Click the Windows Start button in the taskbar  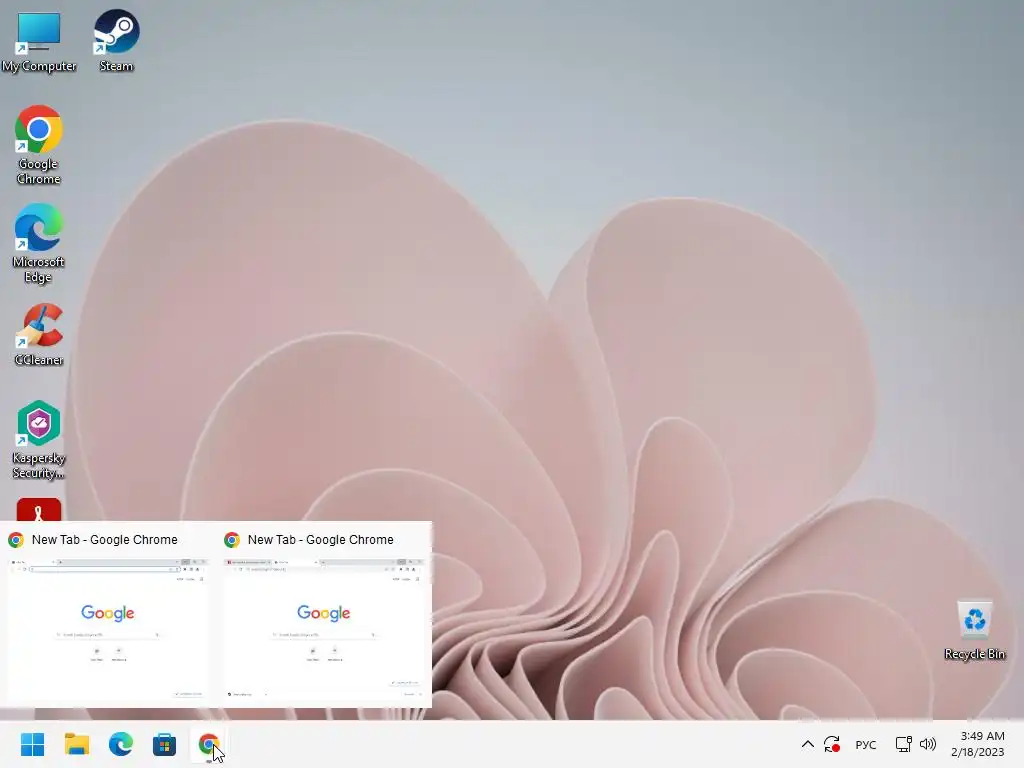point(33,744)
